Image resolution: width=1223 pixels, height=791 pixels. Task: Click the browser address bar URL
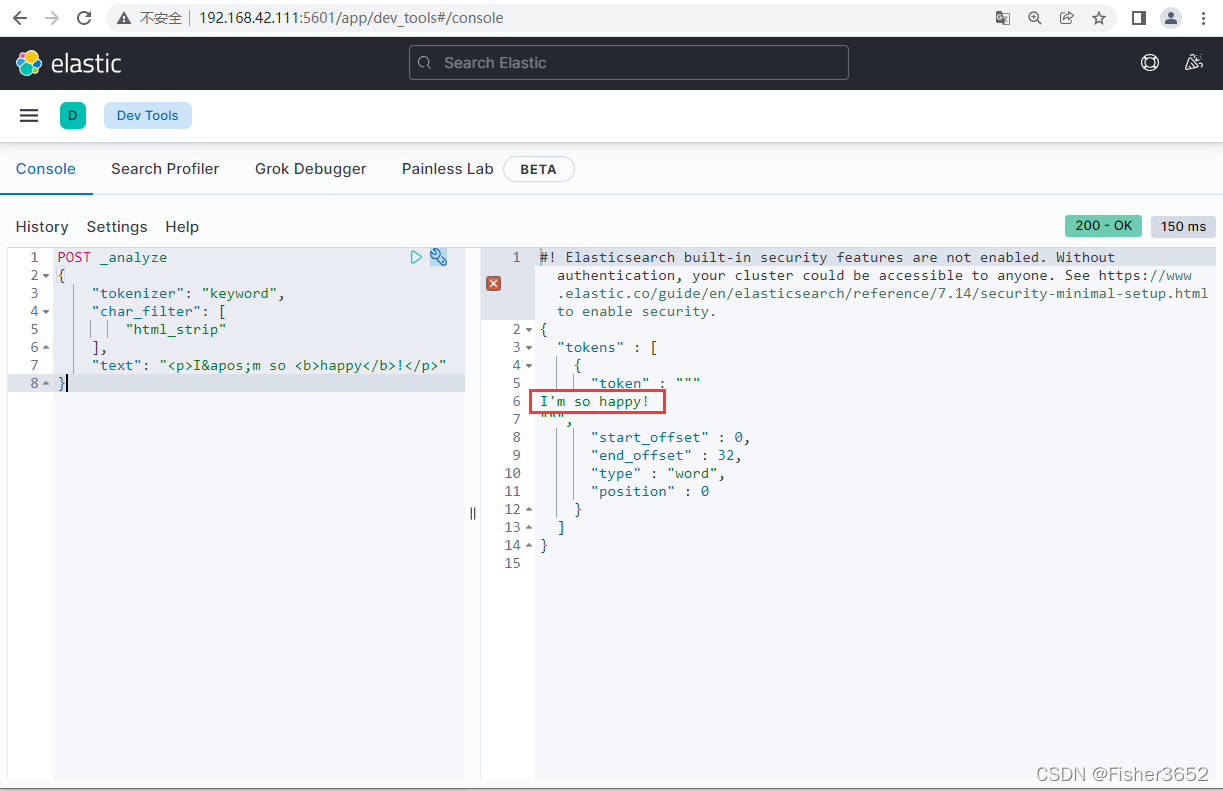coord(351,18)
